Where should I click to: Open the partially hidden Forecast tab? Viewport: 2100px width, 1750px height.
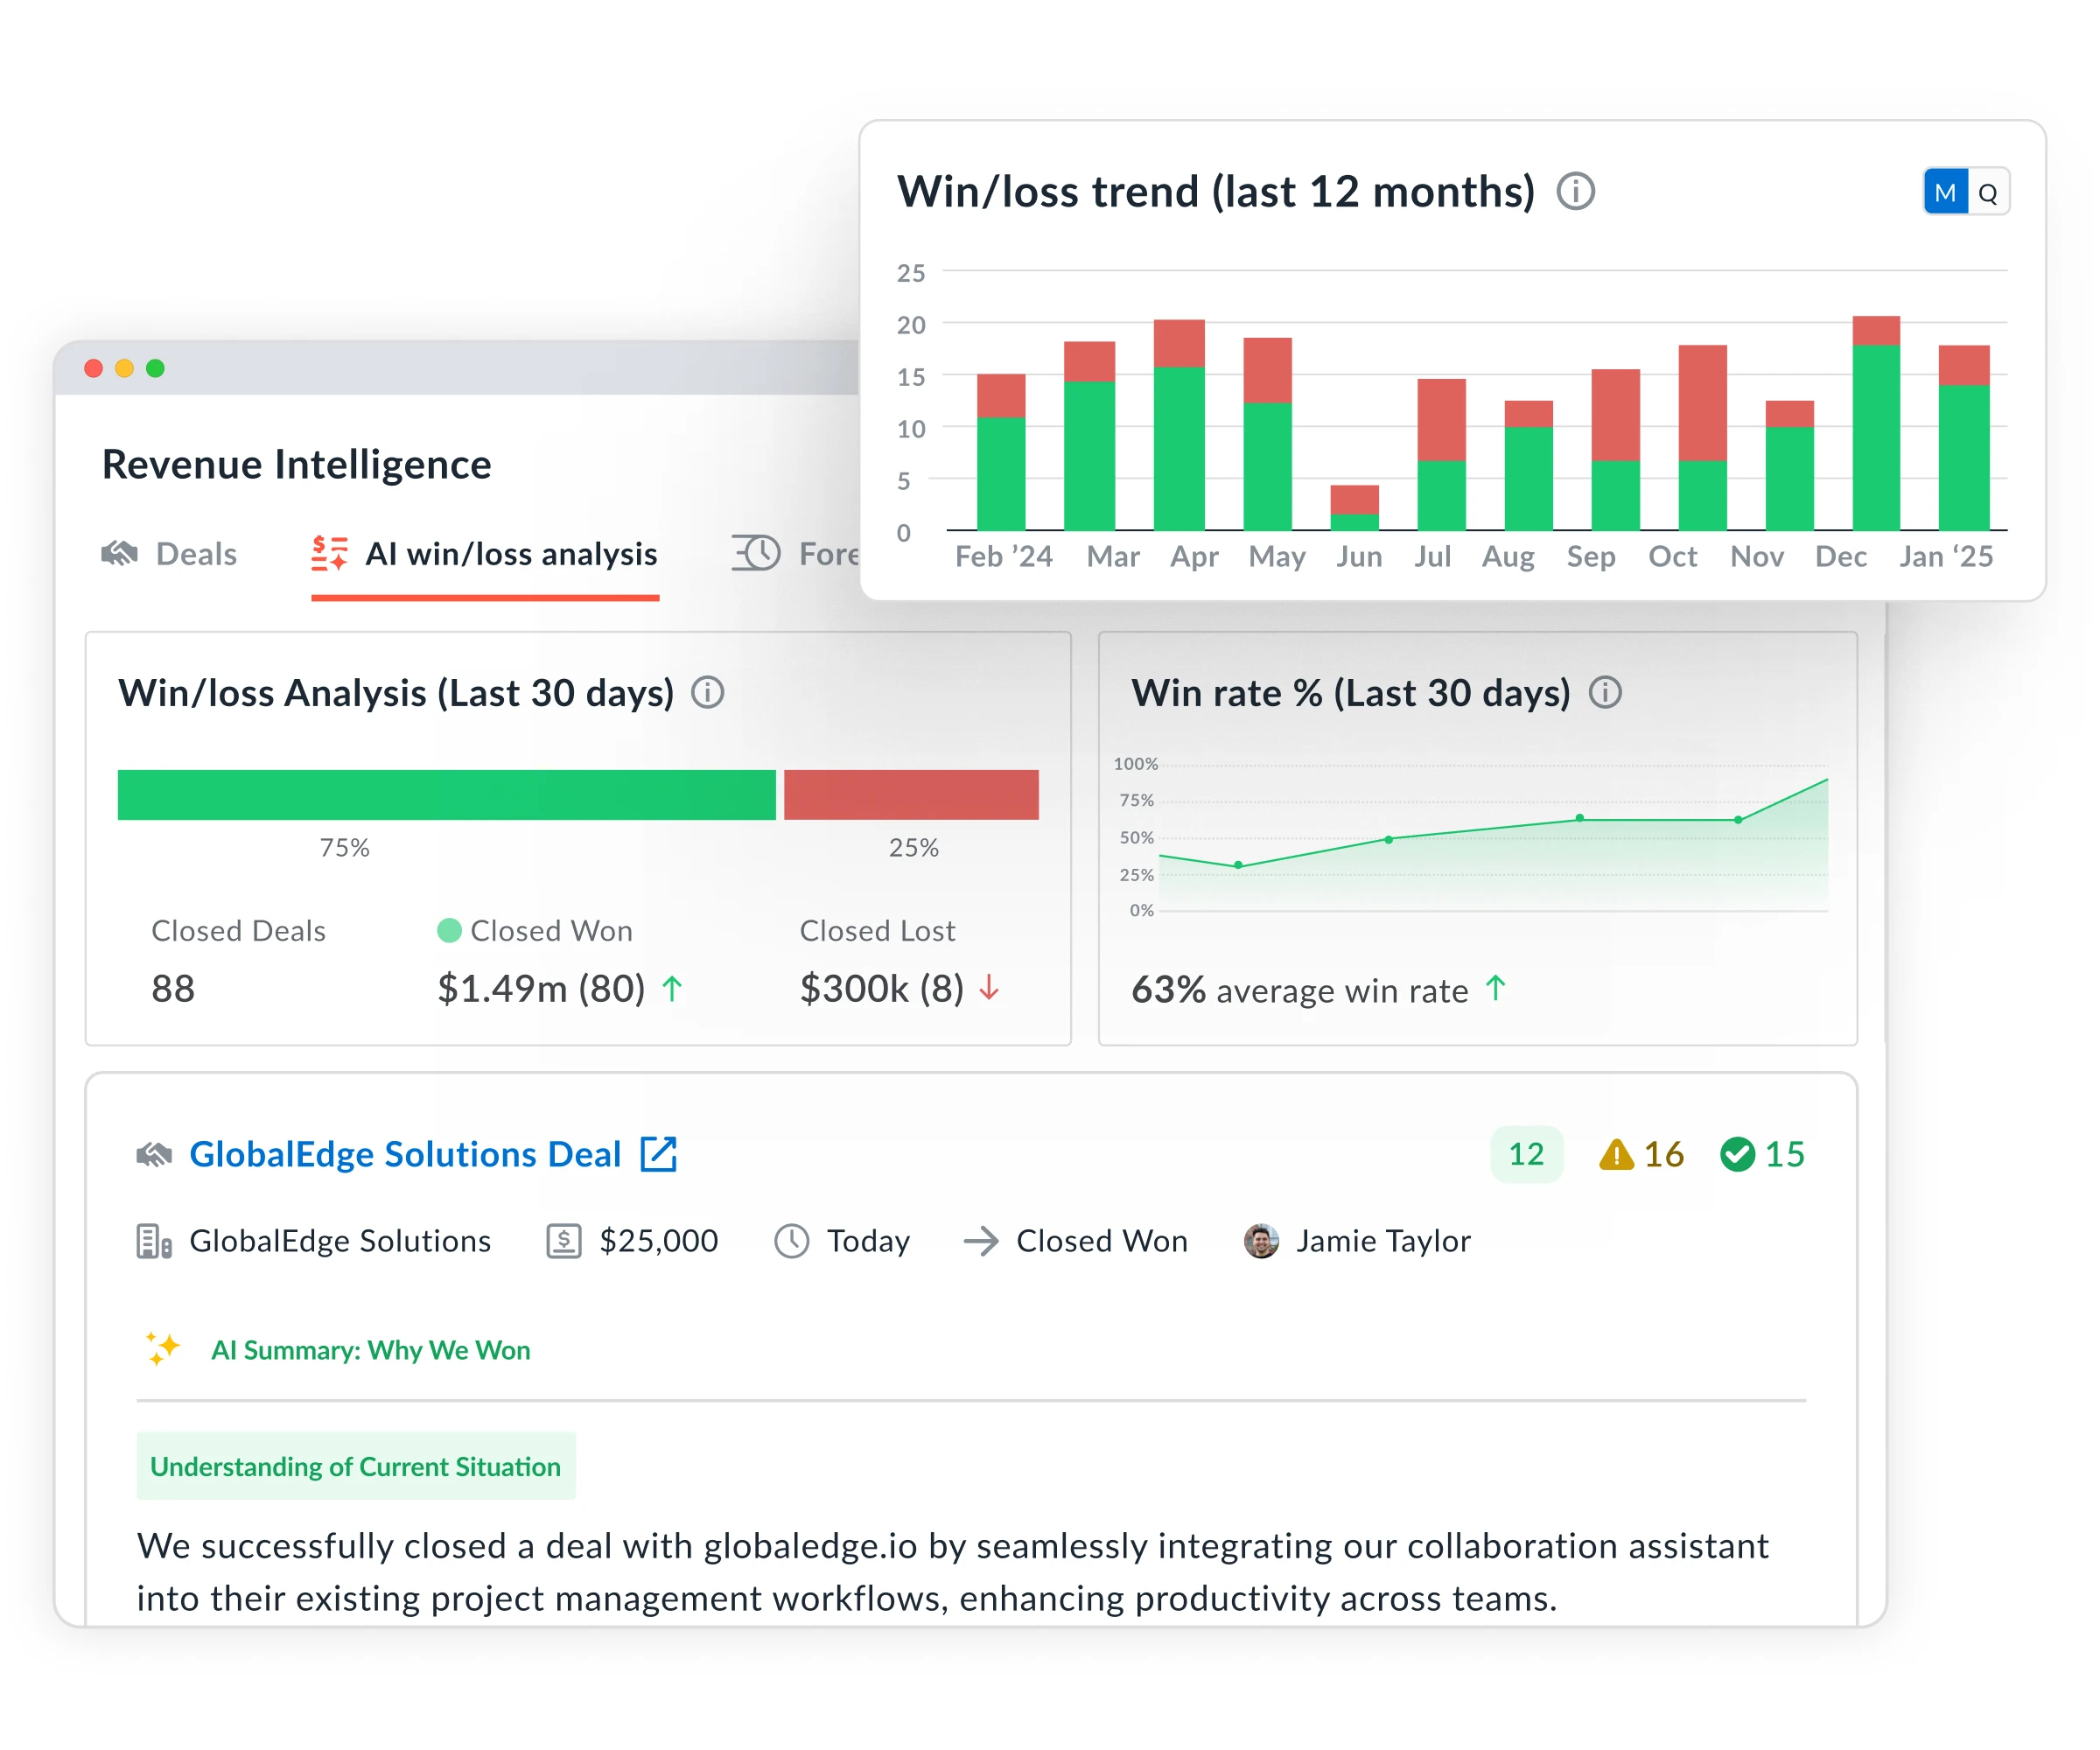click(795, 553)
